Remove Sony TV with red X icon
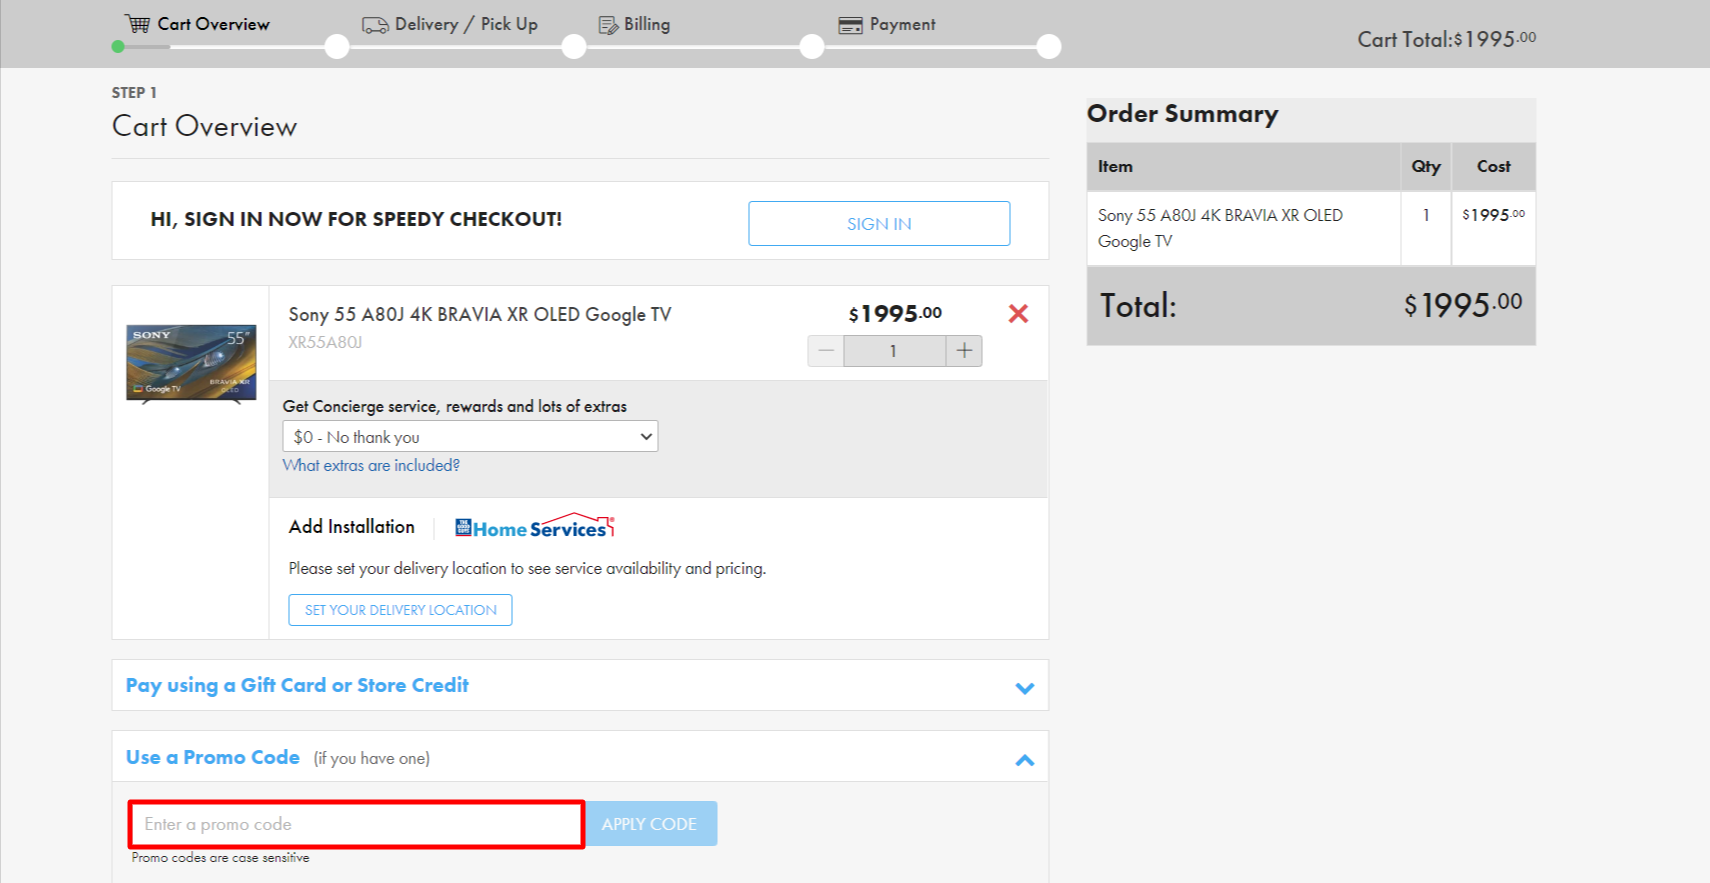The height and width of the screenshot is (883, 1710). click(1018, 314)
